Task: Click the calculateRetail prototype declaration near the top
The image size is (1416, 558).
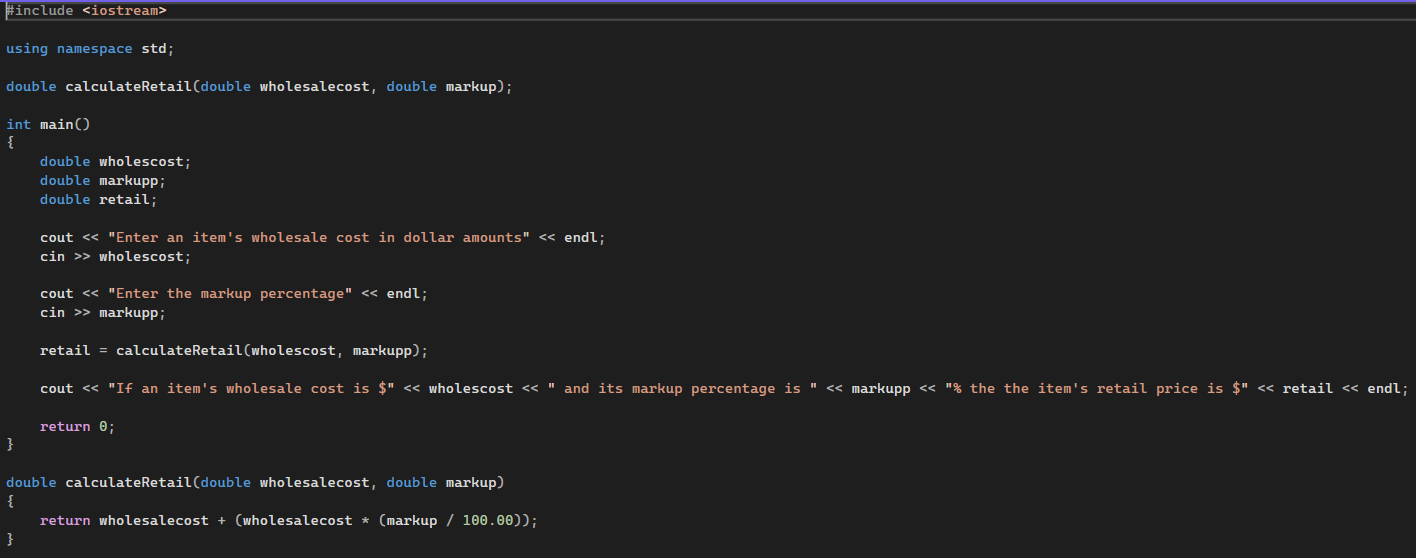Action: (259, 87)
